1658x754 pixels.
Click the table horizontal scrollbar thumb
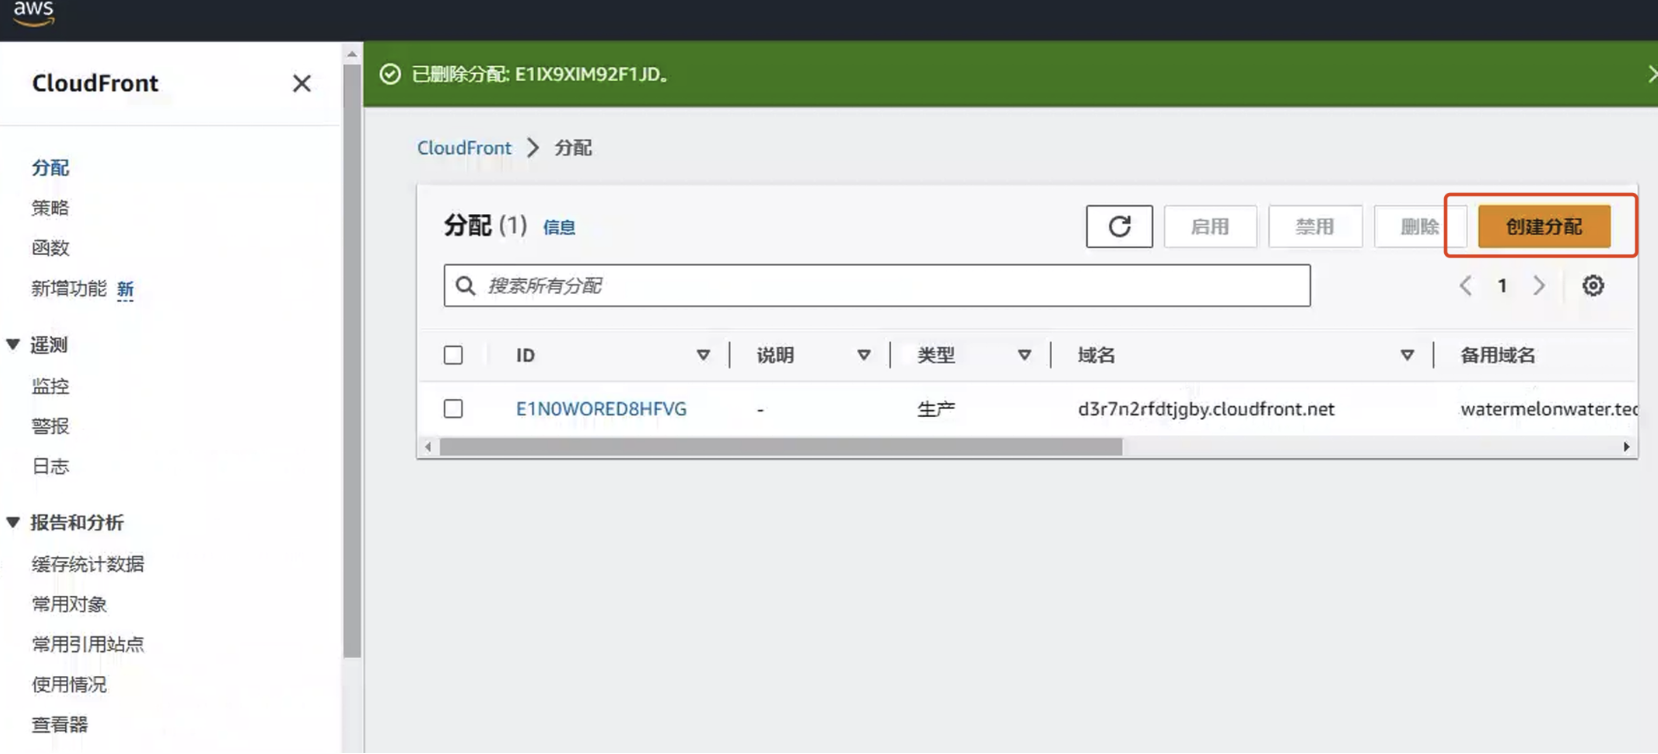[x=781, y=447]
